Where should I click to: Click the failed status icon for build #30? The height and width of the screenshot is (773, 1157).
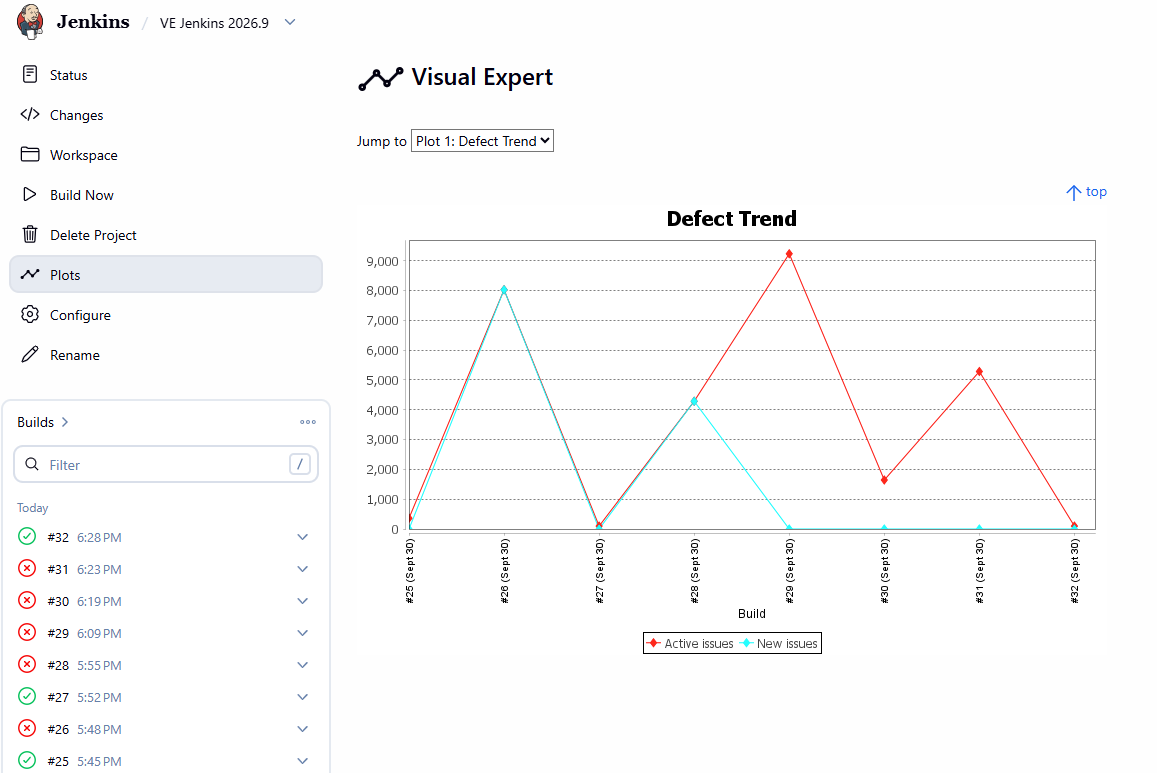(27, 600)
